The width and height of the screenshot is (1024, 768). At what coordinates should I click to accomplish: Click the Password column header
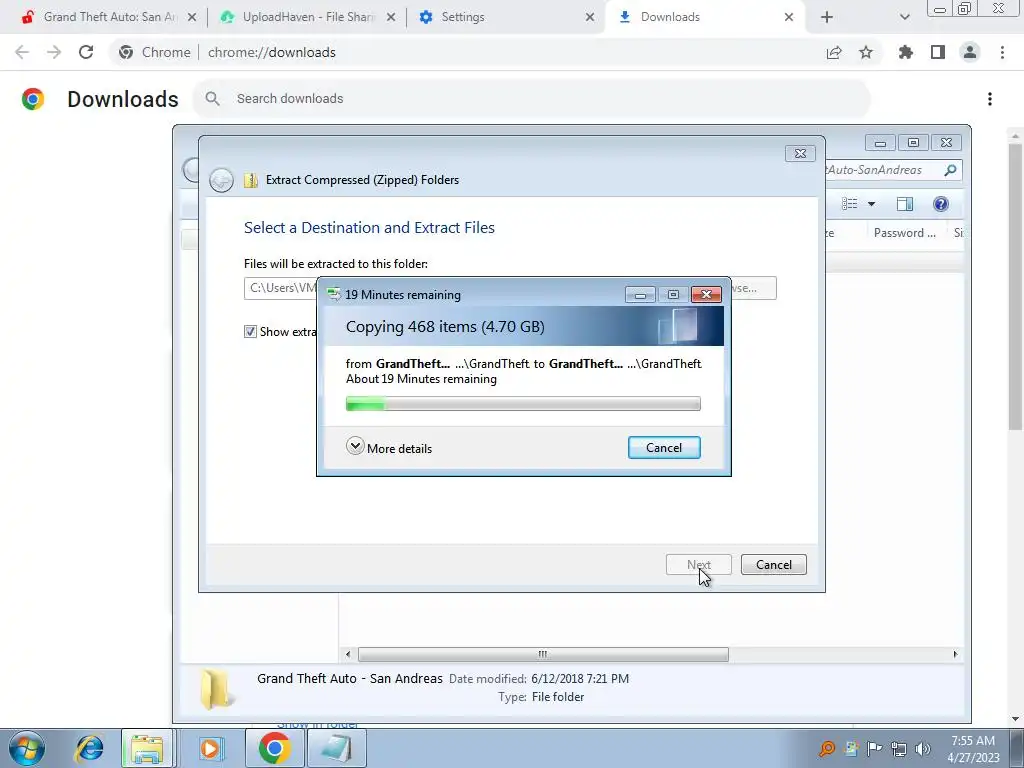point(904,233)
